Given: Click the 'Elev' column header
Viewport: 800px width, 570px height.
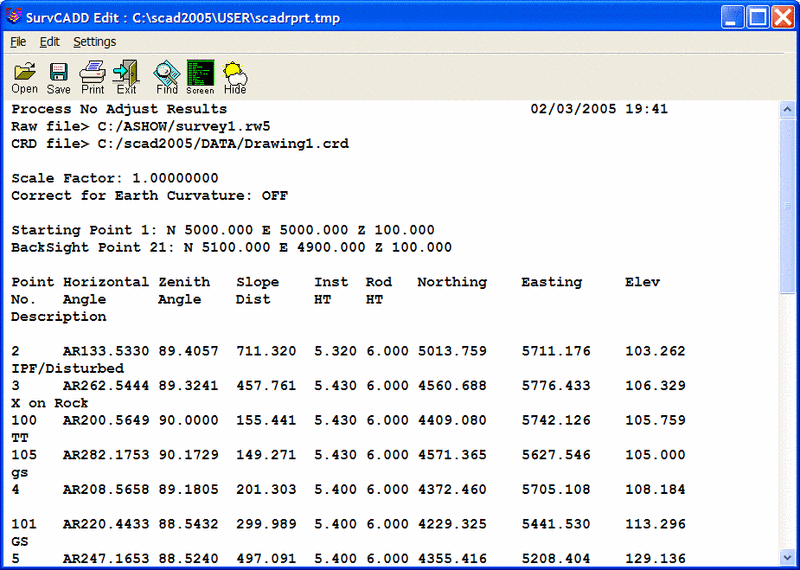Looking at the screenshot, I should click(642, 282).
